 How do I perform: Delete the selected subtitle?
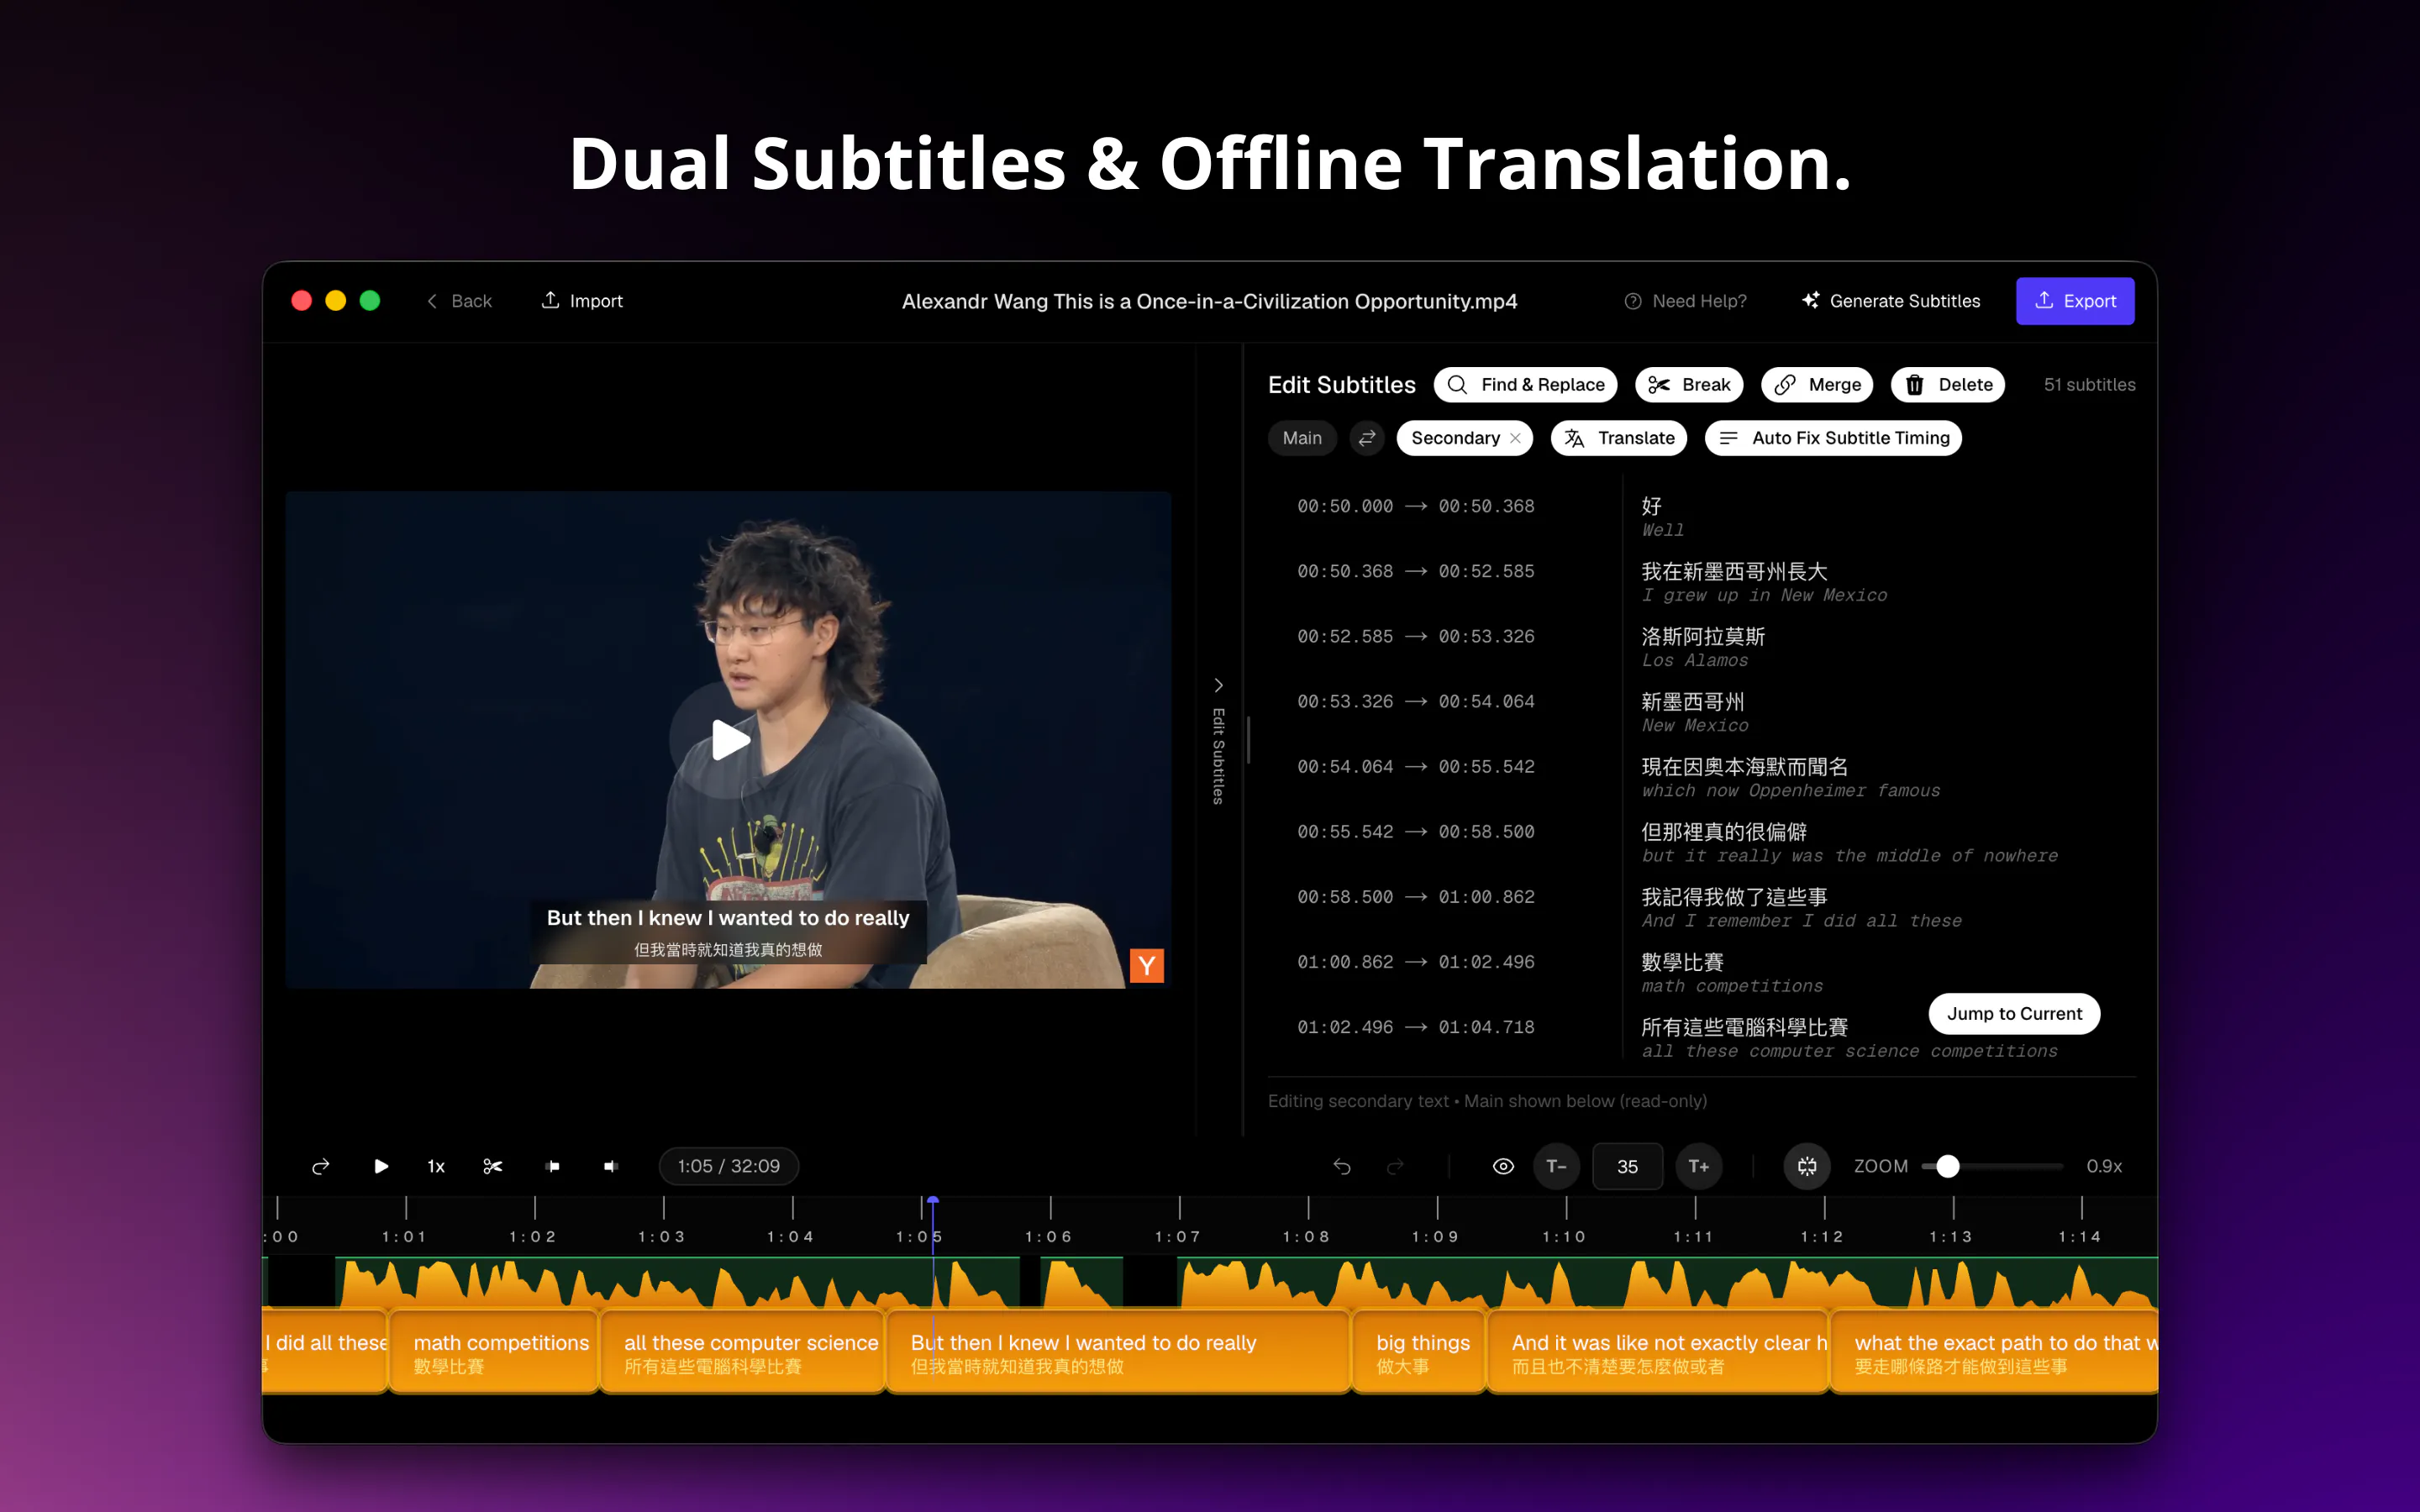click(1948, 385)
